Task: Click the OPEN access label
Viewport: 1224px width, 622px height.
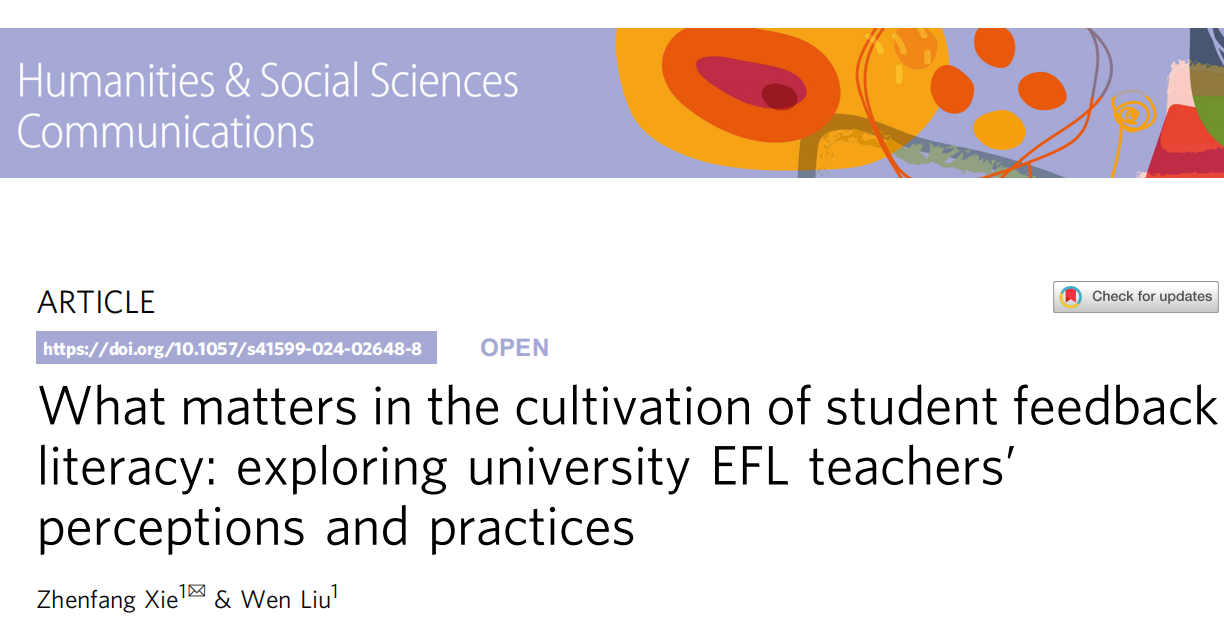Action: tap(514, 348)
